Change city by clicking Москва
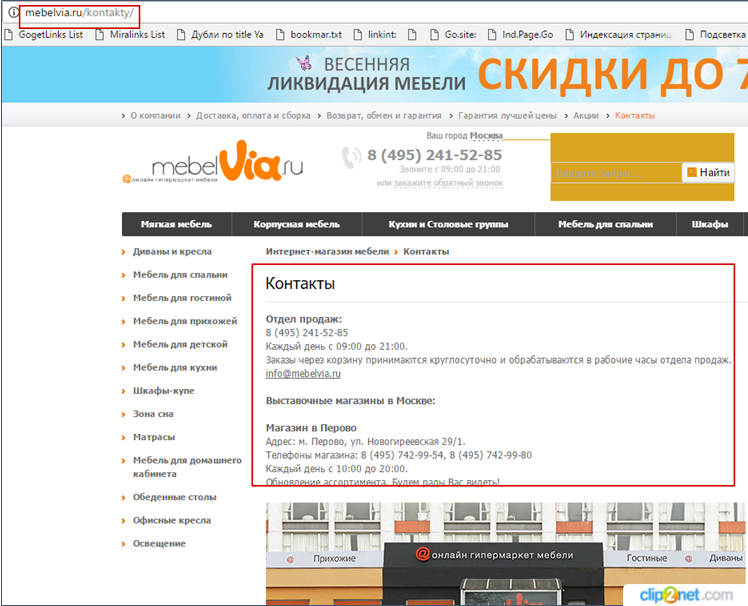The height and width of the screenshot is (606, 748). 486,136
